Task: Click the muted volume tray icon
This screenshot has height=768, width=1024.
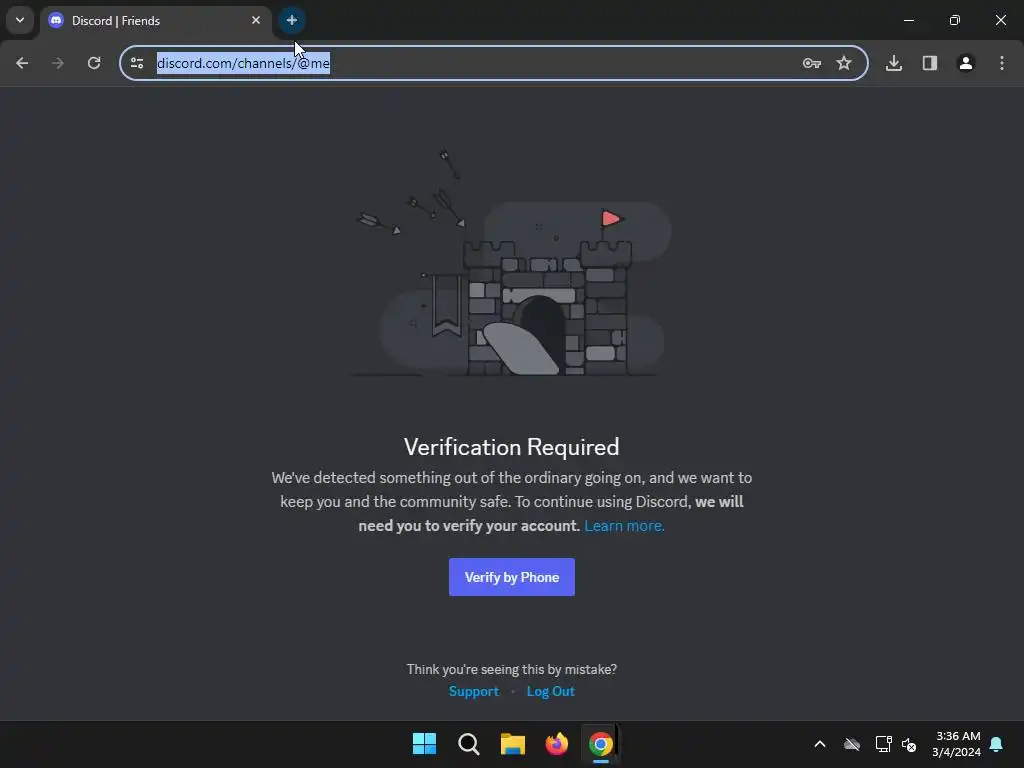Action: click(x=909, y=744)
